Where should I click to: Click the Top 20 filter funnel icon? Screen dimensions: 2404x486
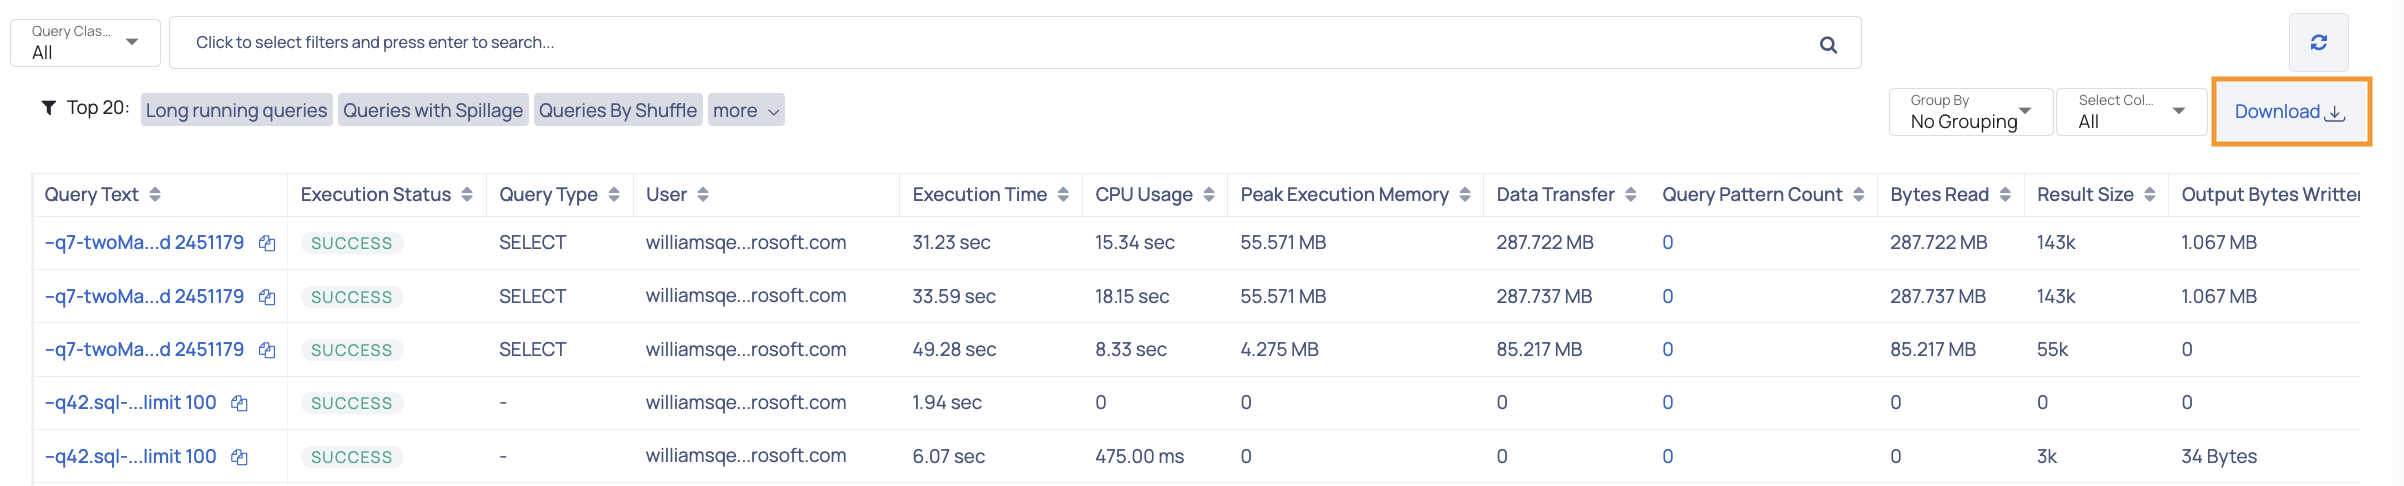click(x=48, y=108)
